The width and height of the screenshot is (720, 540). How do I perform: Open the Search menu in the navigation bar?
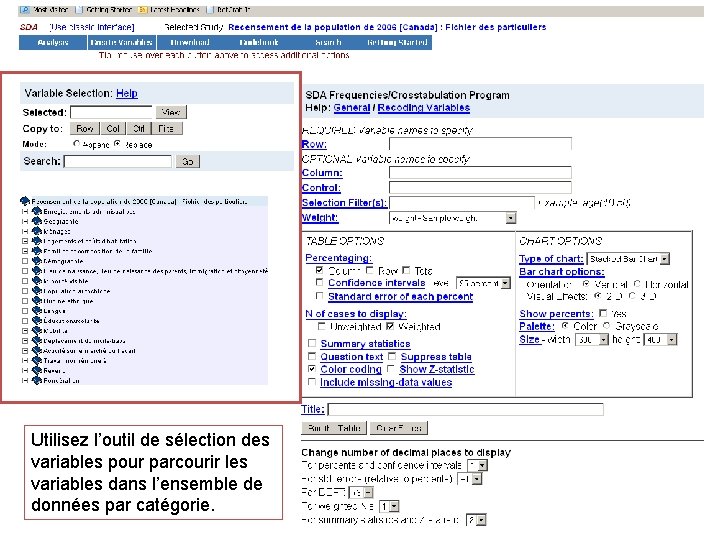coord(328,42)
